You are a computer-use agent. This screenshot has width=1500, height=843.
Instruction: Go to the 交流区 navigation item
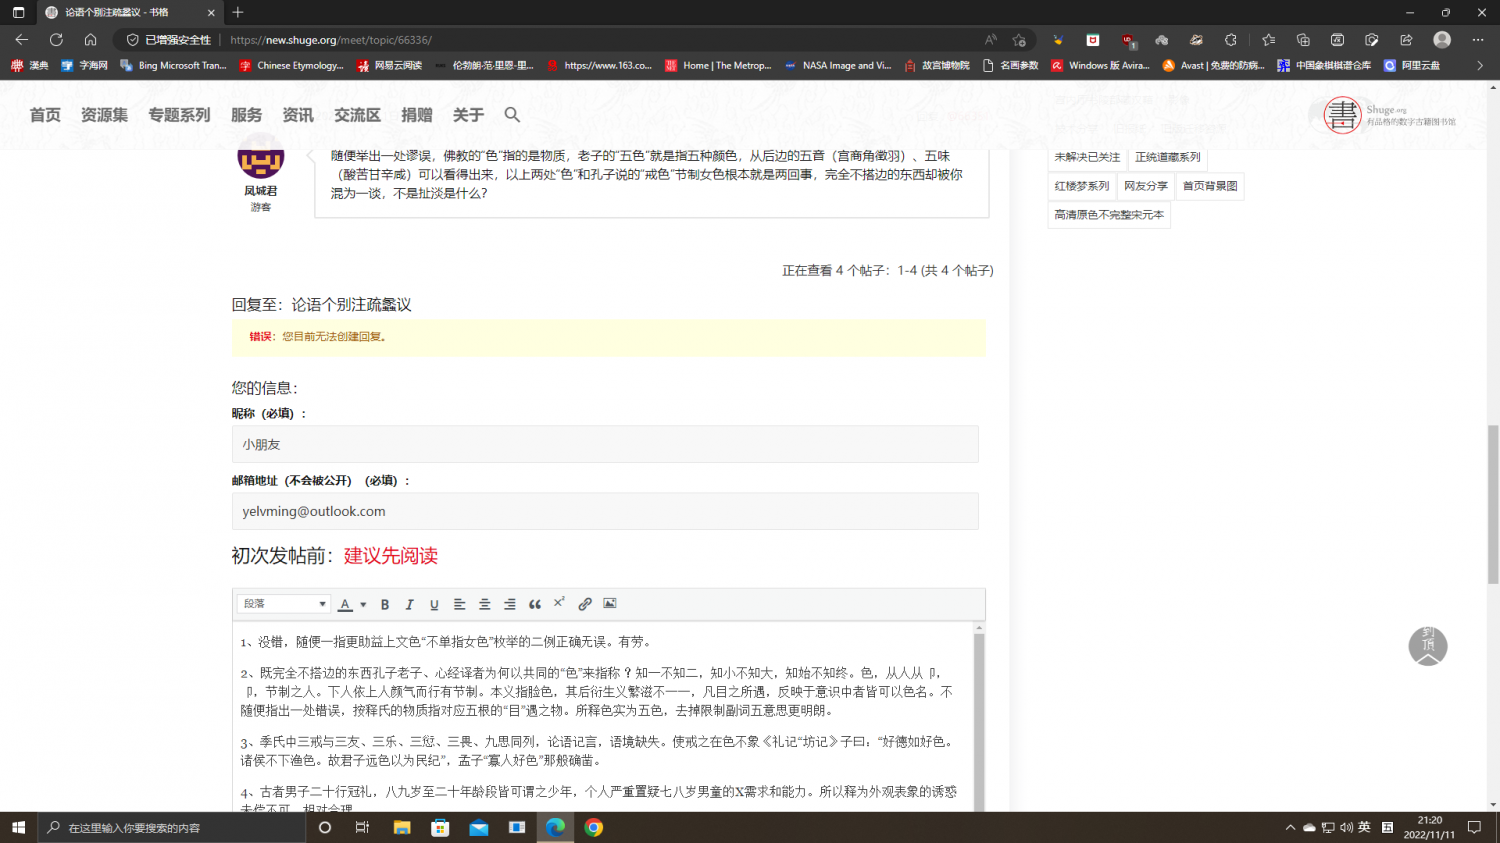tap(357, 115)
